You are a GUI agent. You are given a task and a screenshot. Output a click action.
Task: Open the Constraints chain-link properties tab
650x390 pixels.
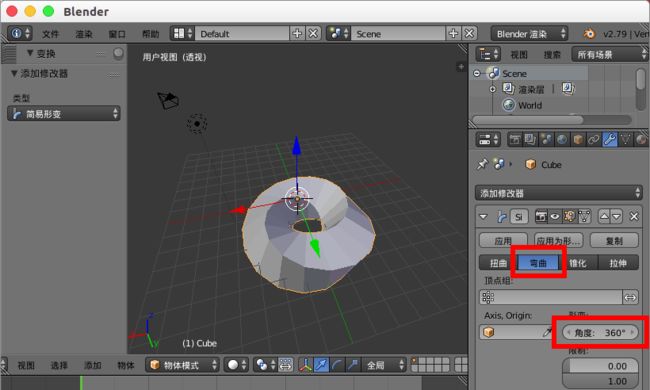[593, 140]
